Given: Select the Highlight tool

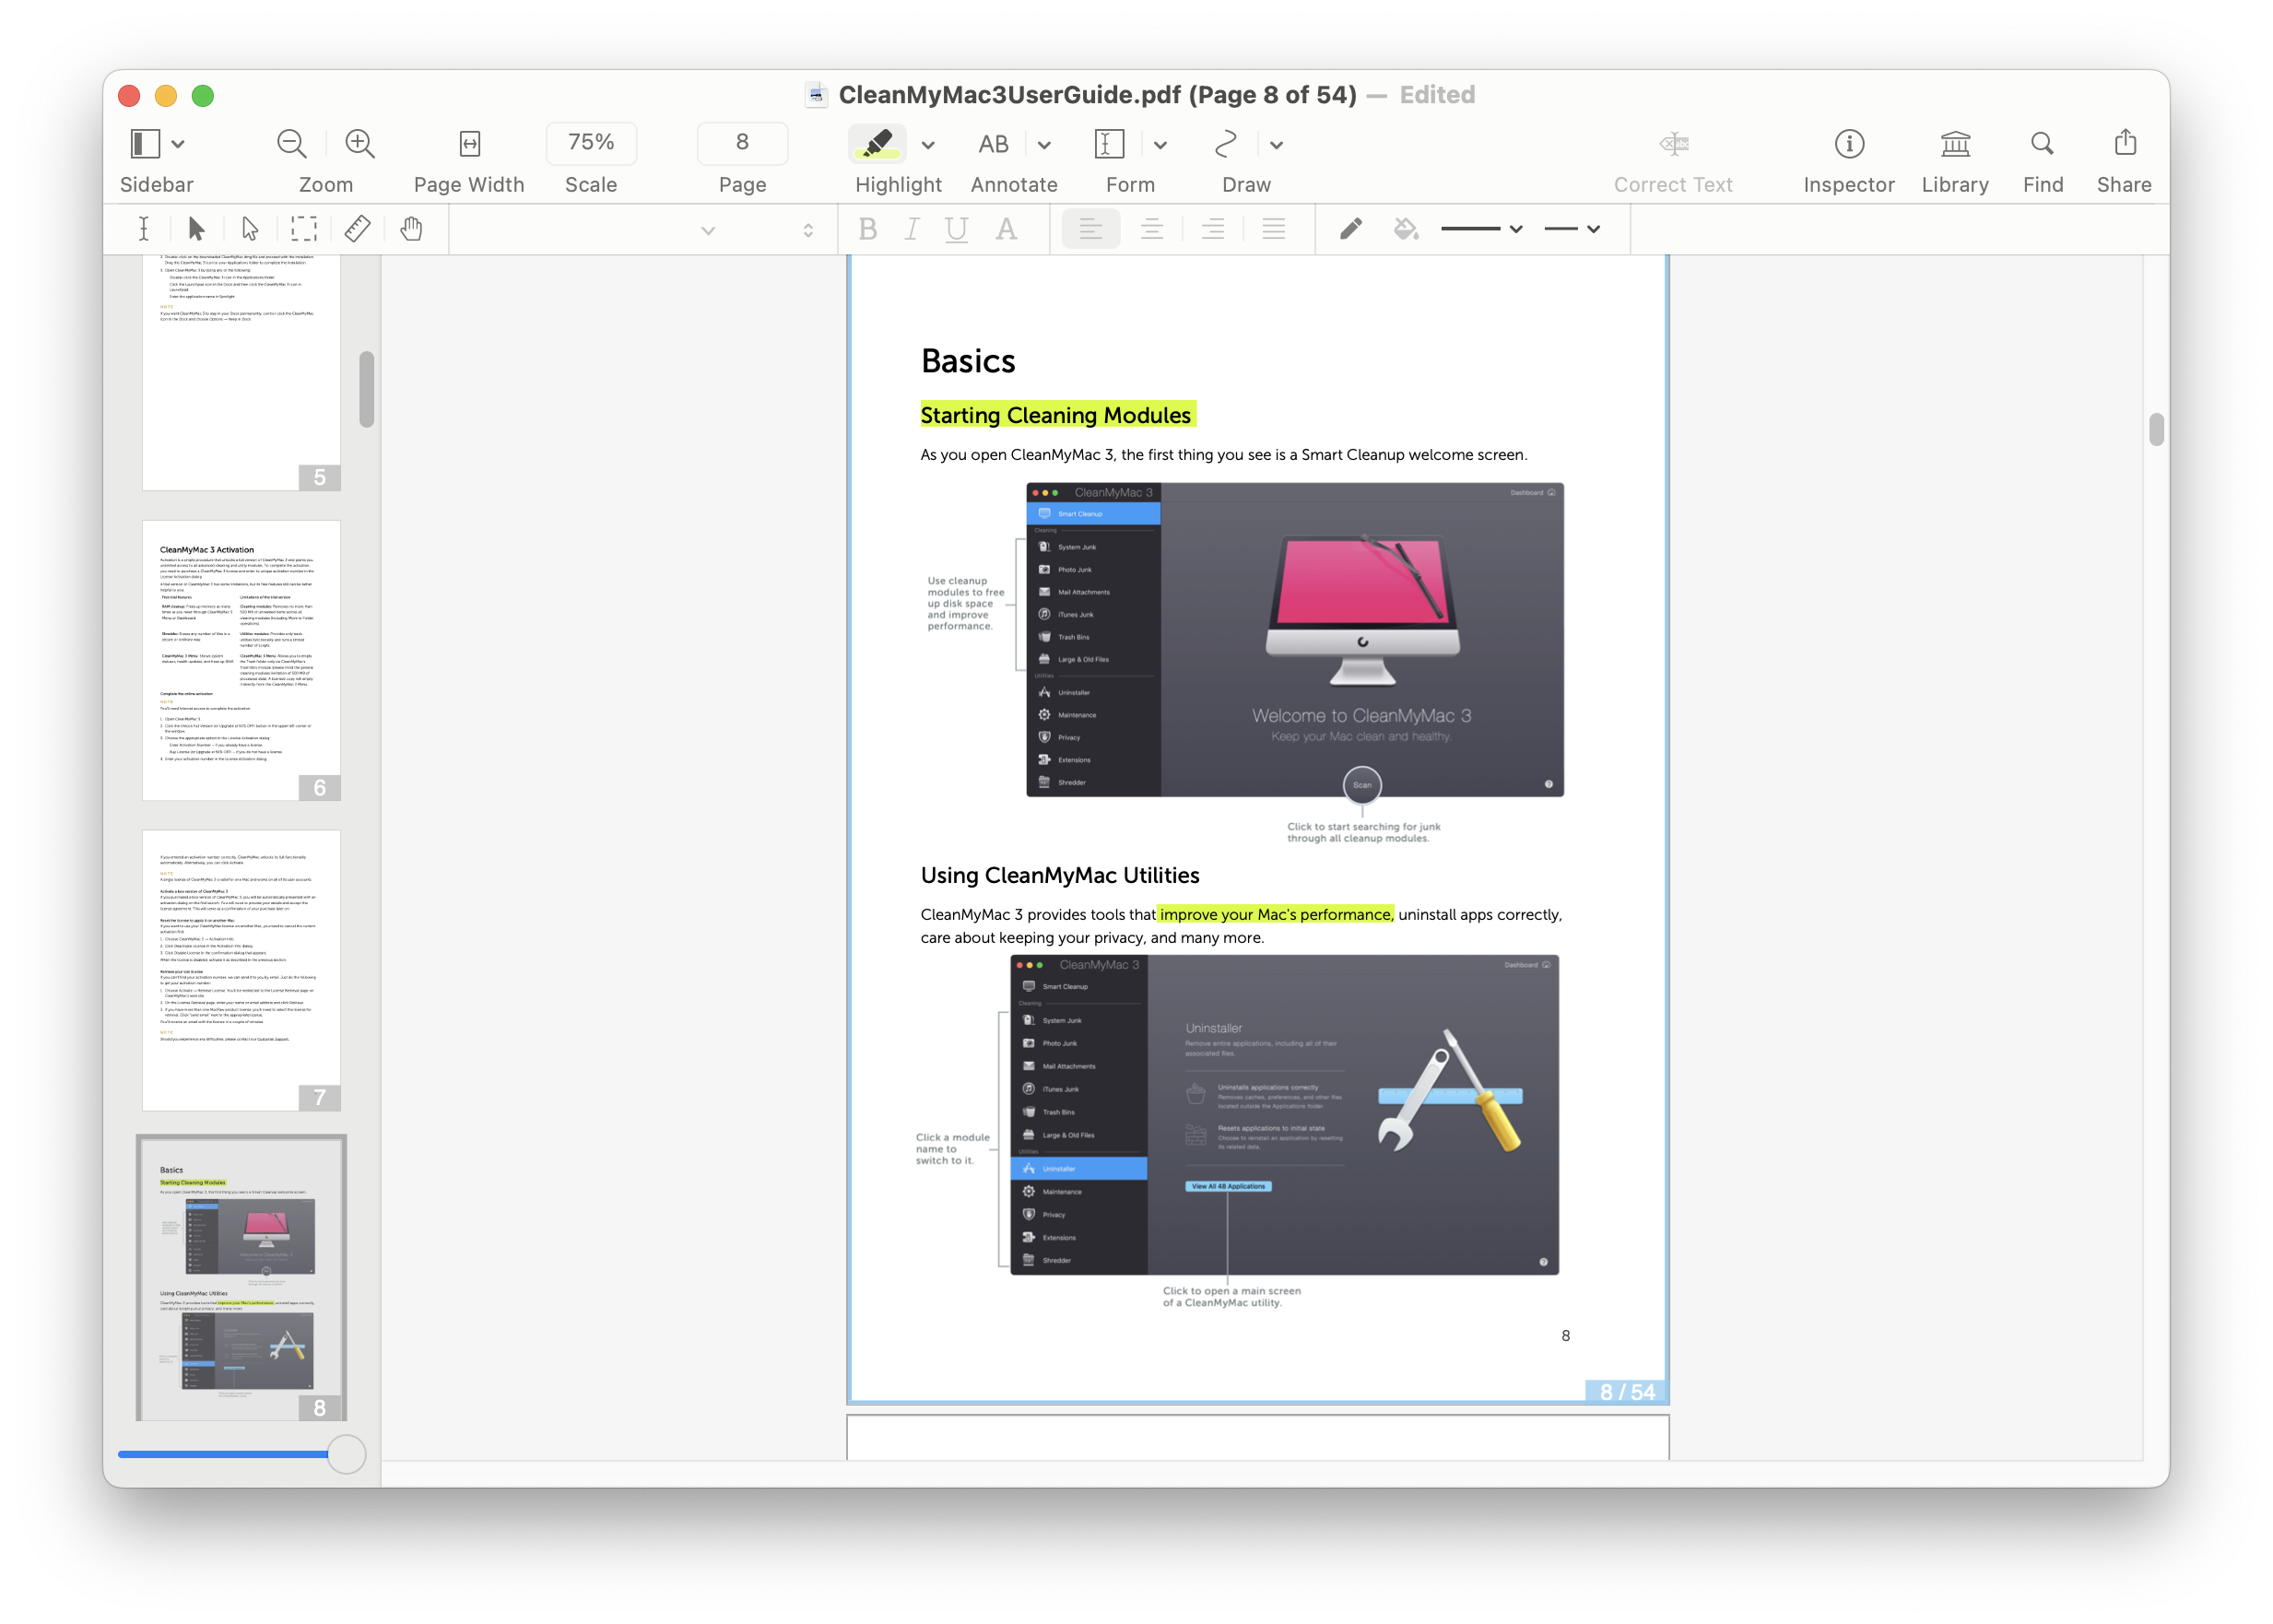Looking at the screenshot, I should point(877,144).
